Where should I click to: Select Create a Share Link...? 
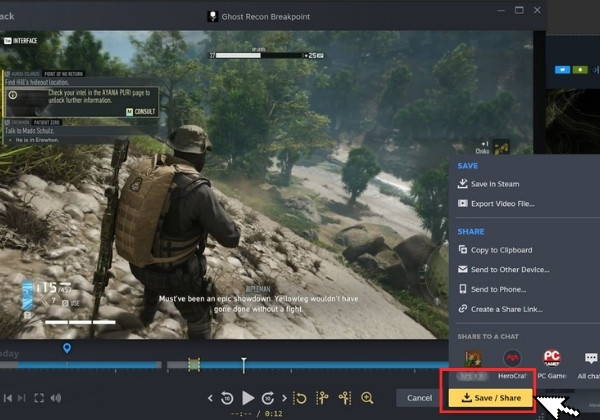pos(501,309)
